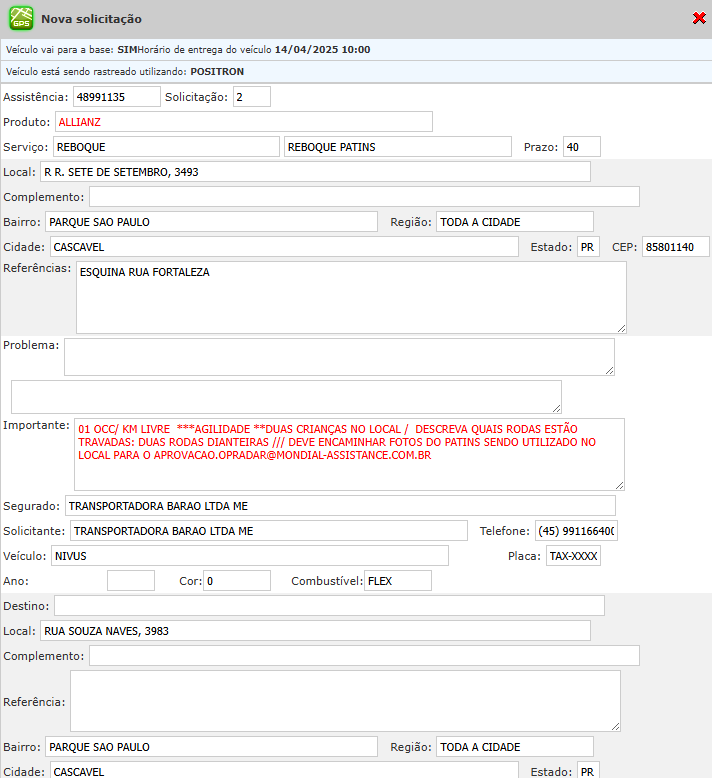Select the Segurado field

[339, 506]
